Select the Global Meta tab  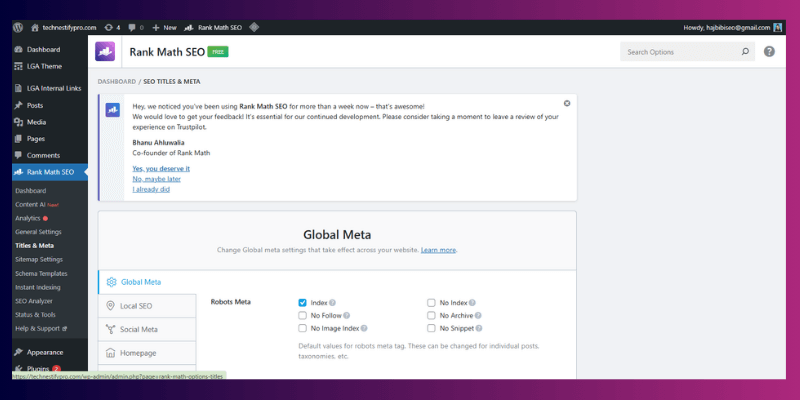147,282
